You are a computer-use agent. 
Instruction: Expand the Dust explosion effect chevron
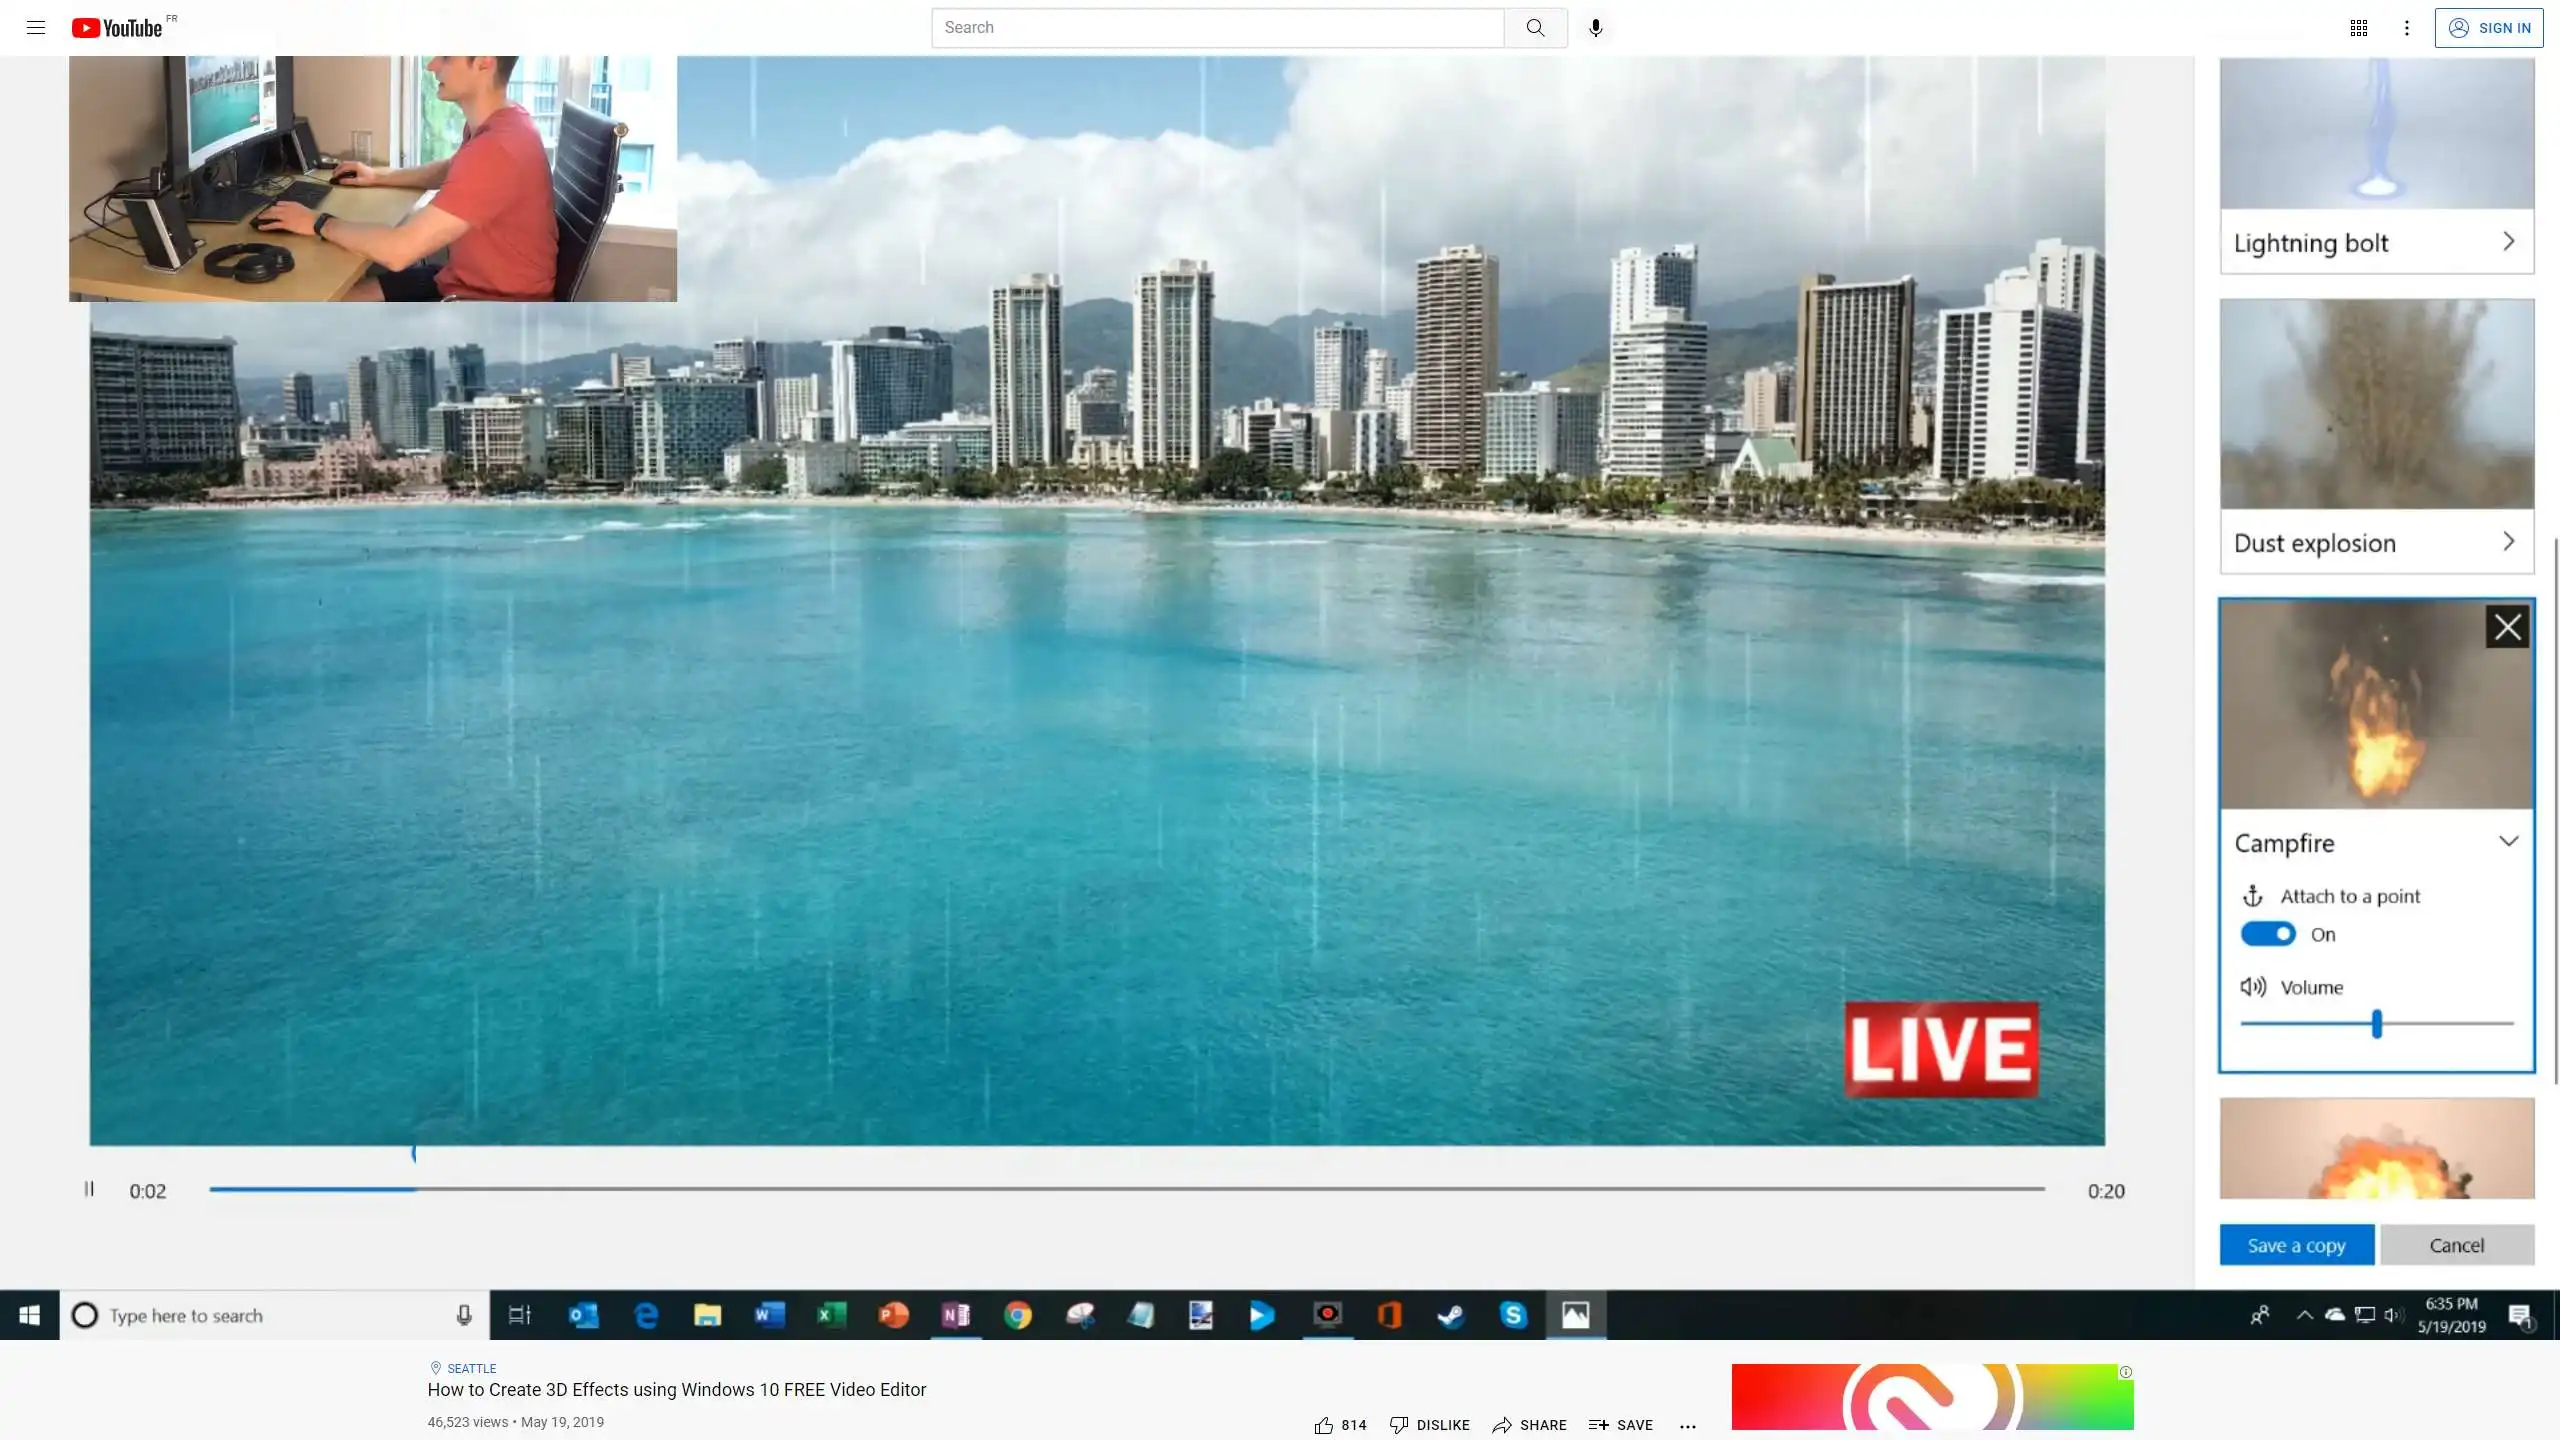[2508, 542]
